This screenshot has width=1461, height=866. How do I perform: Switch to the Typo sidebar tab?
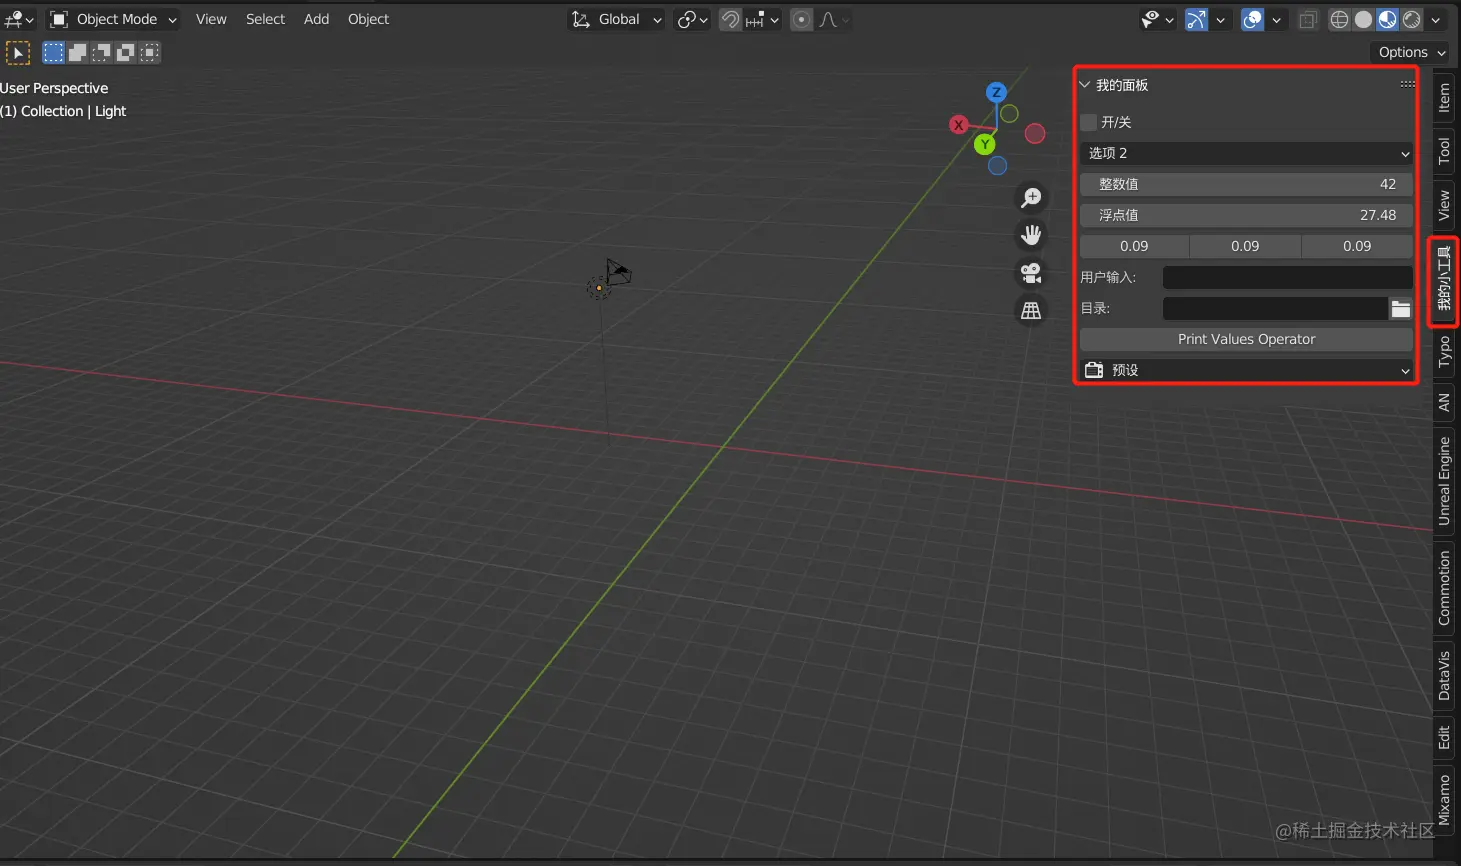tap(1444, 352)
